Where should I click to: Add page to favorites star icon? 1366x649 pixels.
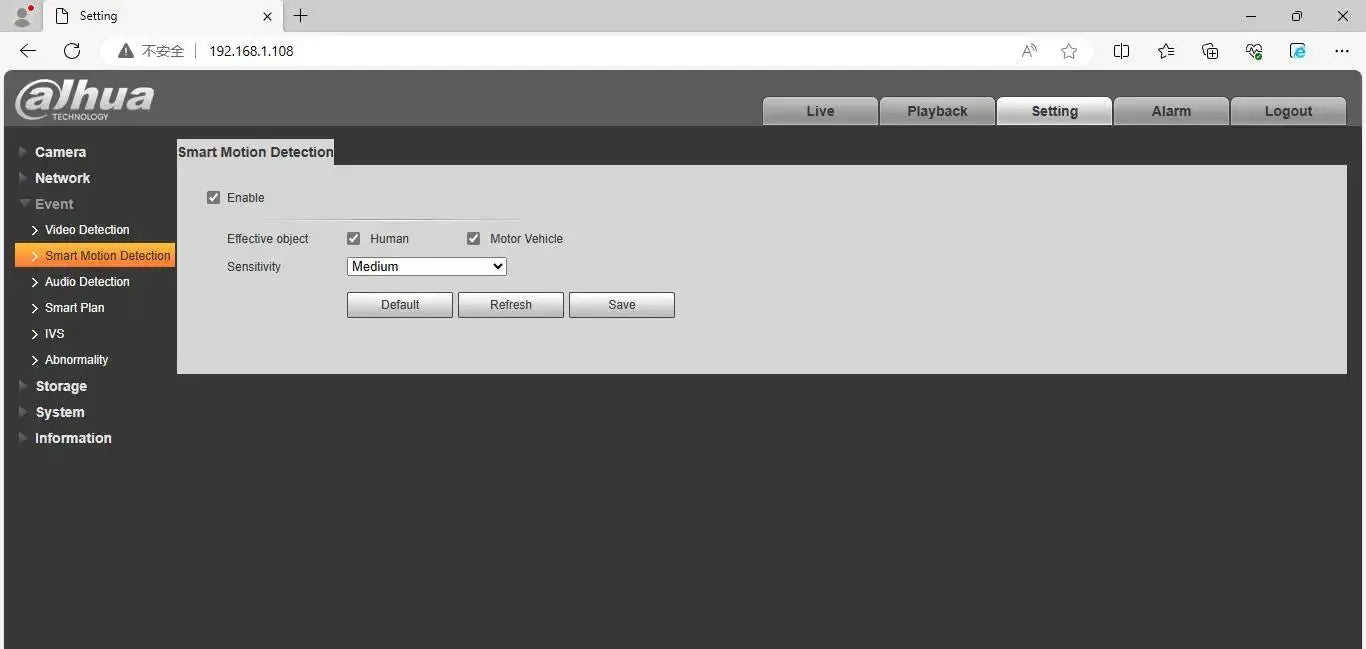pyautogui.click(x=1069, y=51)
